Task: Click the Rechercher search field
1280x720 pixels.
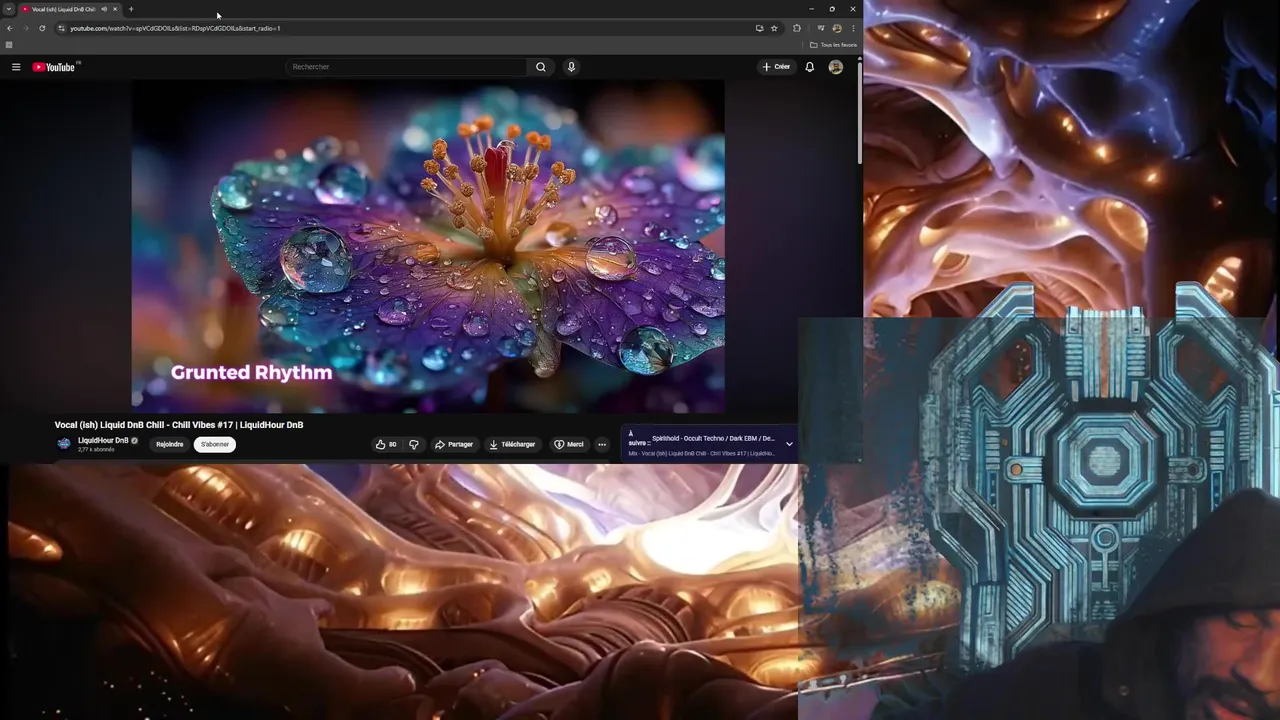Action: coord(405,67)
